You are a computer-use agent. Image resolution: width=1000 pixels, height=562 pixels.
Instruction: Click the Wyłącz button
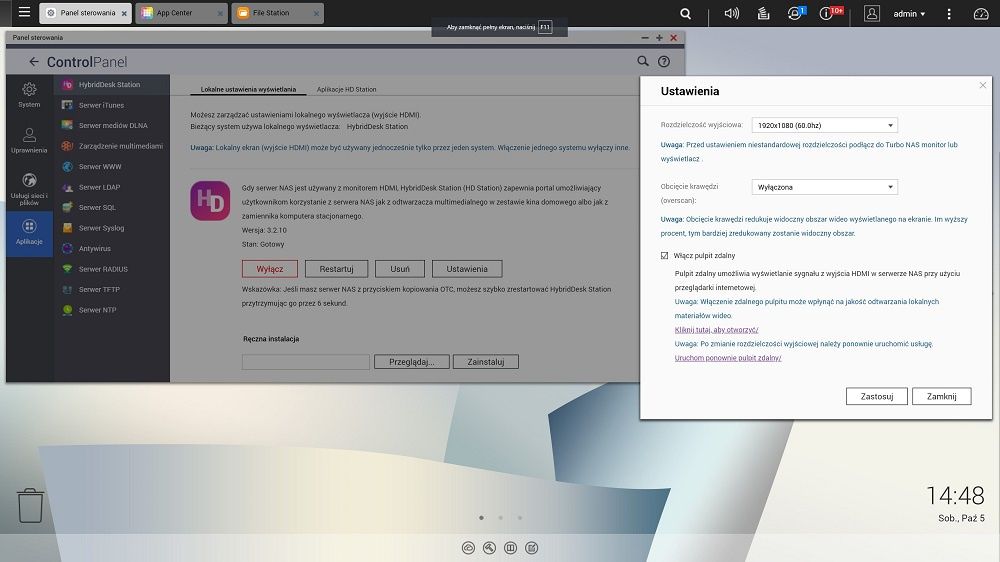click(270, 269)
